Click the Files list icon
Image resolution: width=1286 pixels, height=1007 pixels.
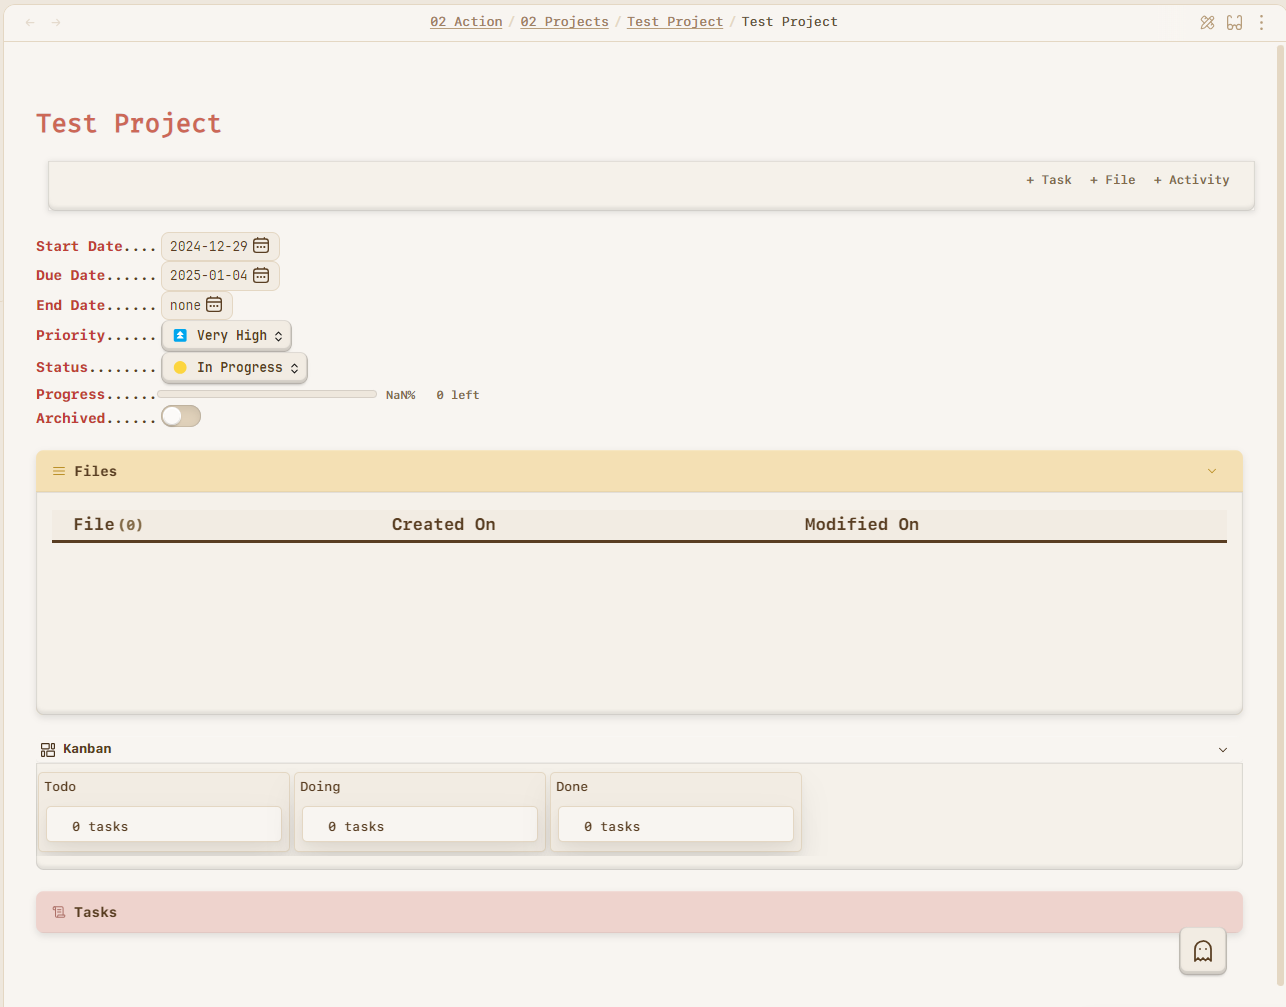click(x=59, y=471)
